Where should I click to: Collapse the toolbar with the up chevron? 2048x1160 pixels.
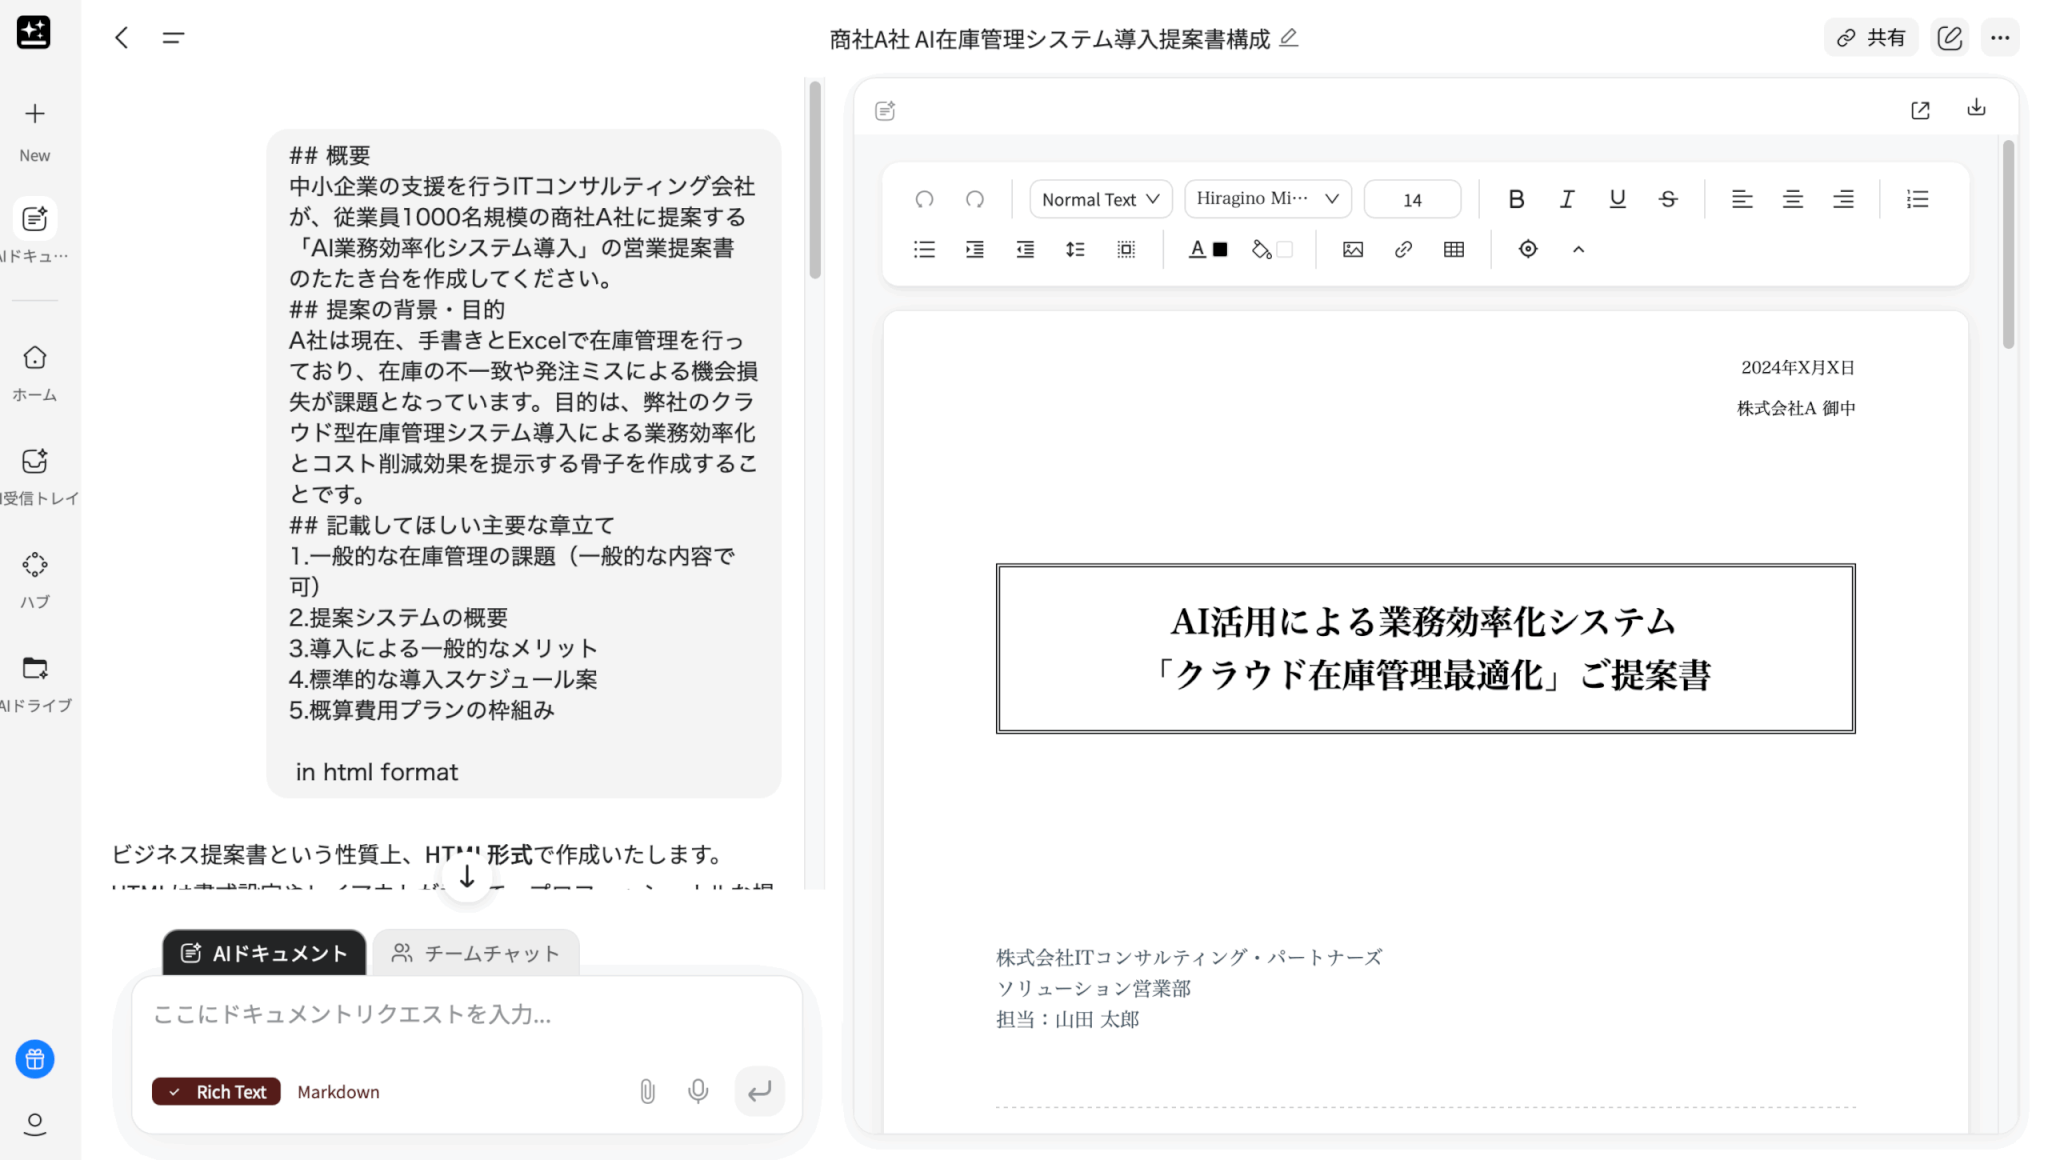click(x=1578, y=250)
